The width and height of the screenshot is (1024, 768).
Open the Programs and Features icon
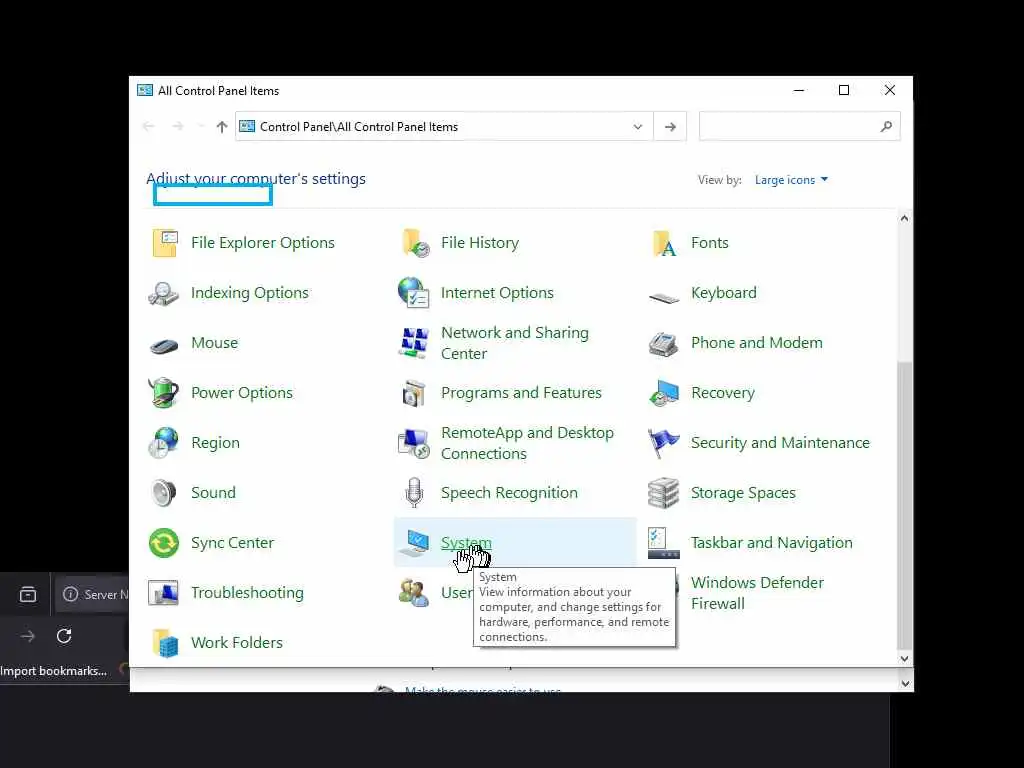[x=414, y=393]
